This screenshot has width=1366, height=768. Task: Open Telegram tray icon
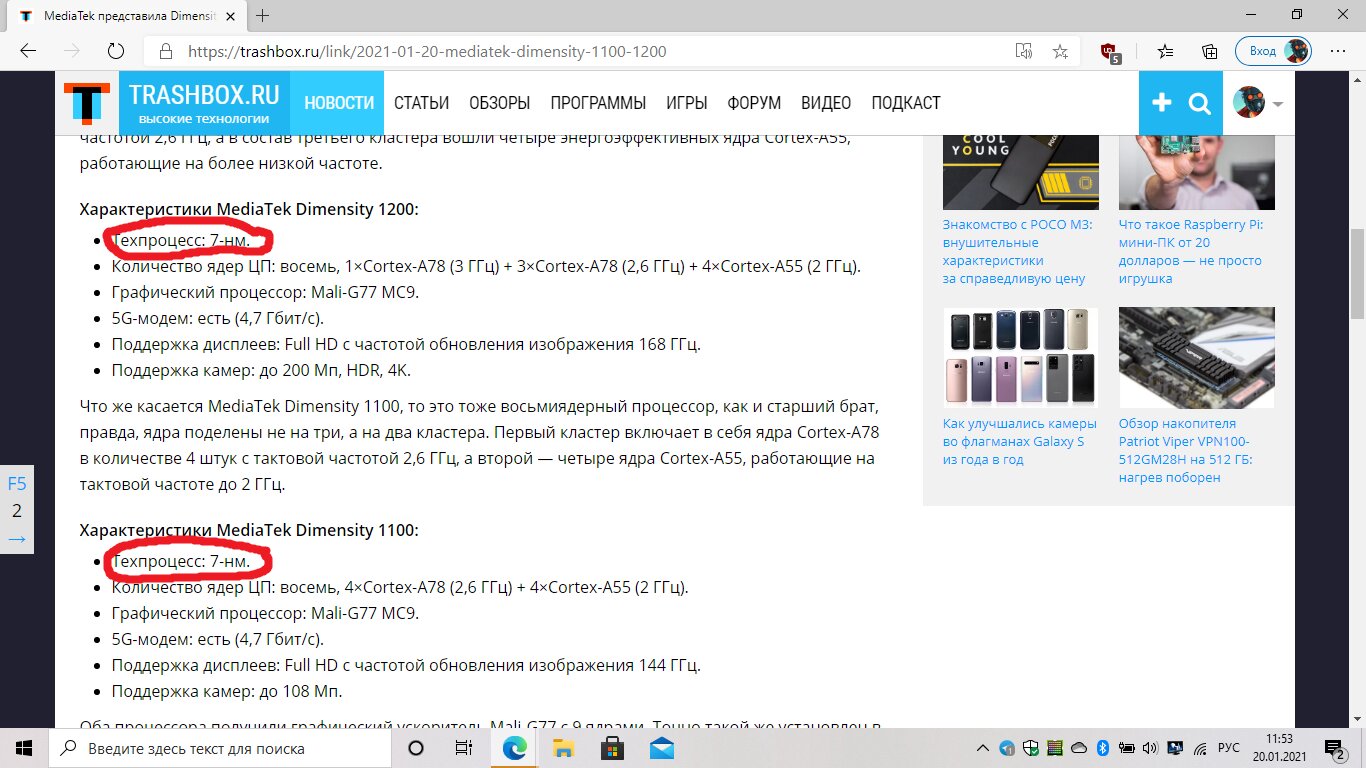coord(1007,748)
